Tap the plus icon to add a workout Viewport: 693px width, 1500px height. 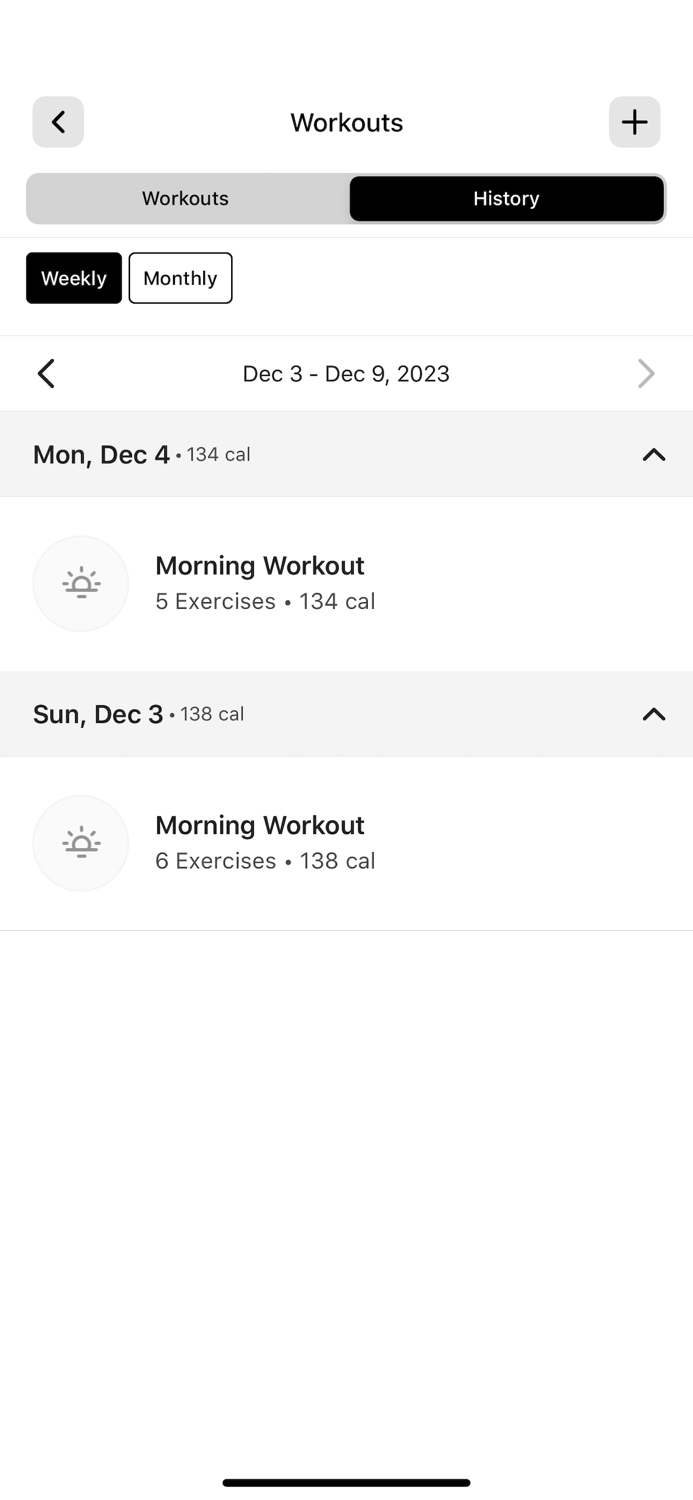pos(634,122)
